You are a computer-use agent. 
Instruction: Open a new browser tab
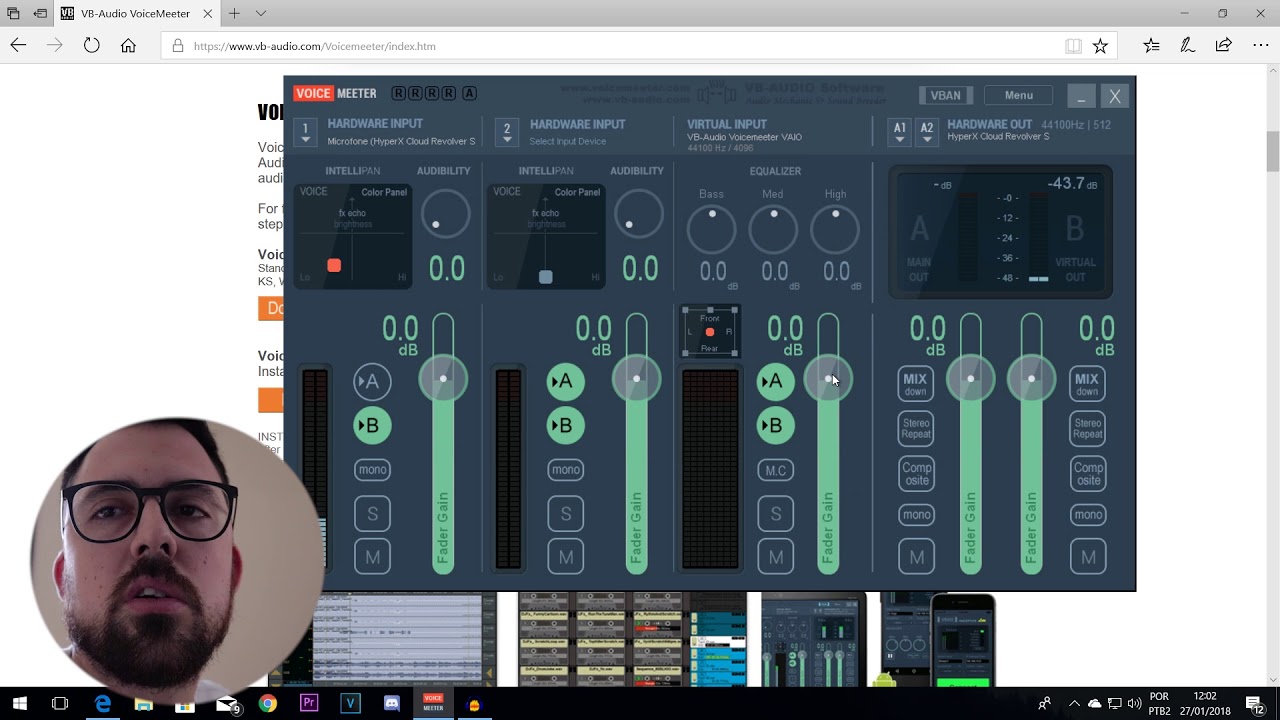point(234,14)
